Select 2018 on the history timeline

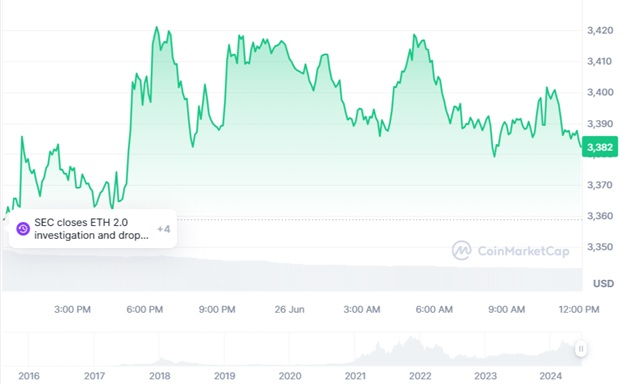click(160, 376)
